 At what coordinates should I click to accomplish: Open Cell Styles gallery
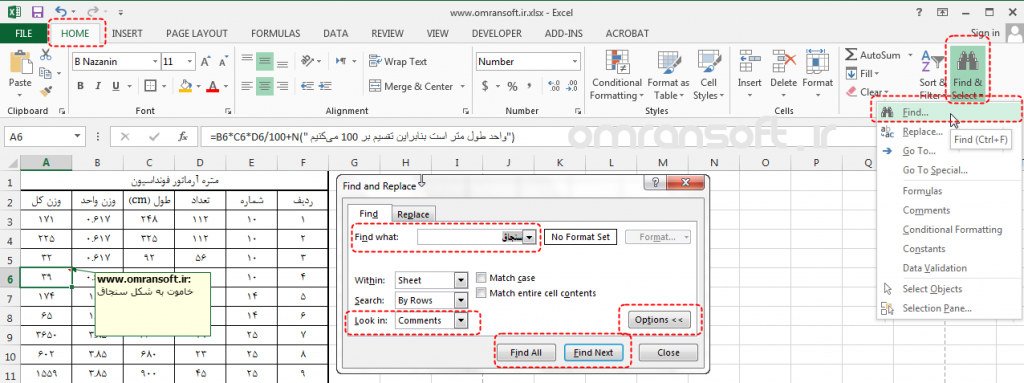coord(709,75)
